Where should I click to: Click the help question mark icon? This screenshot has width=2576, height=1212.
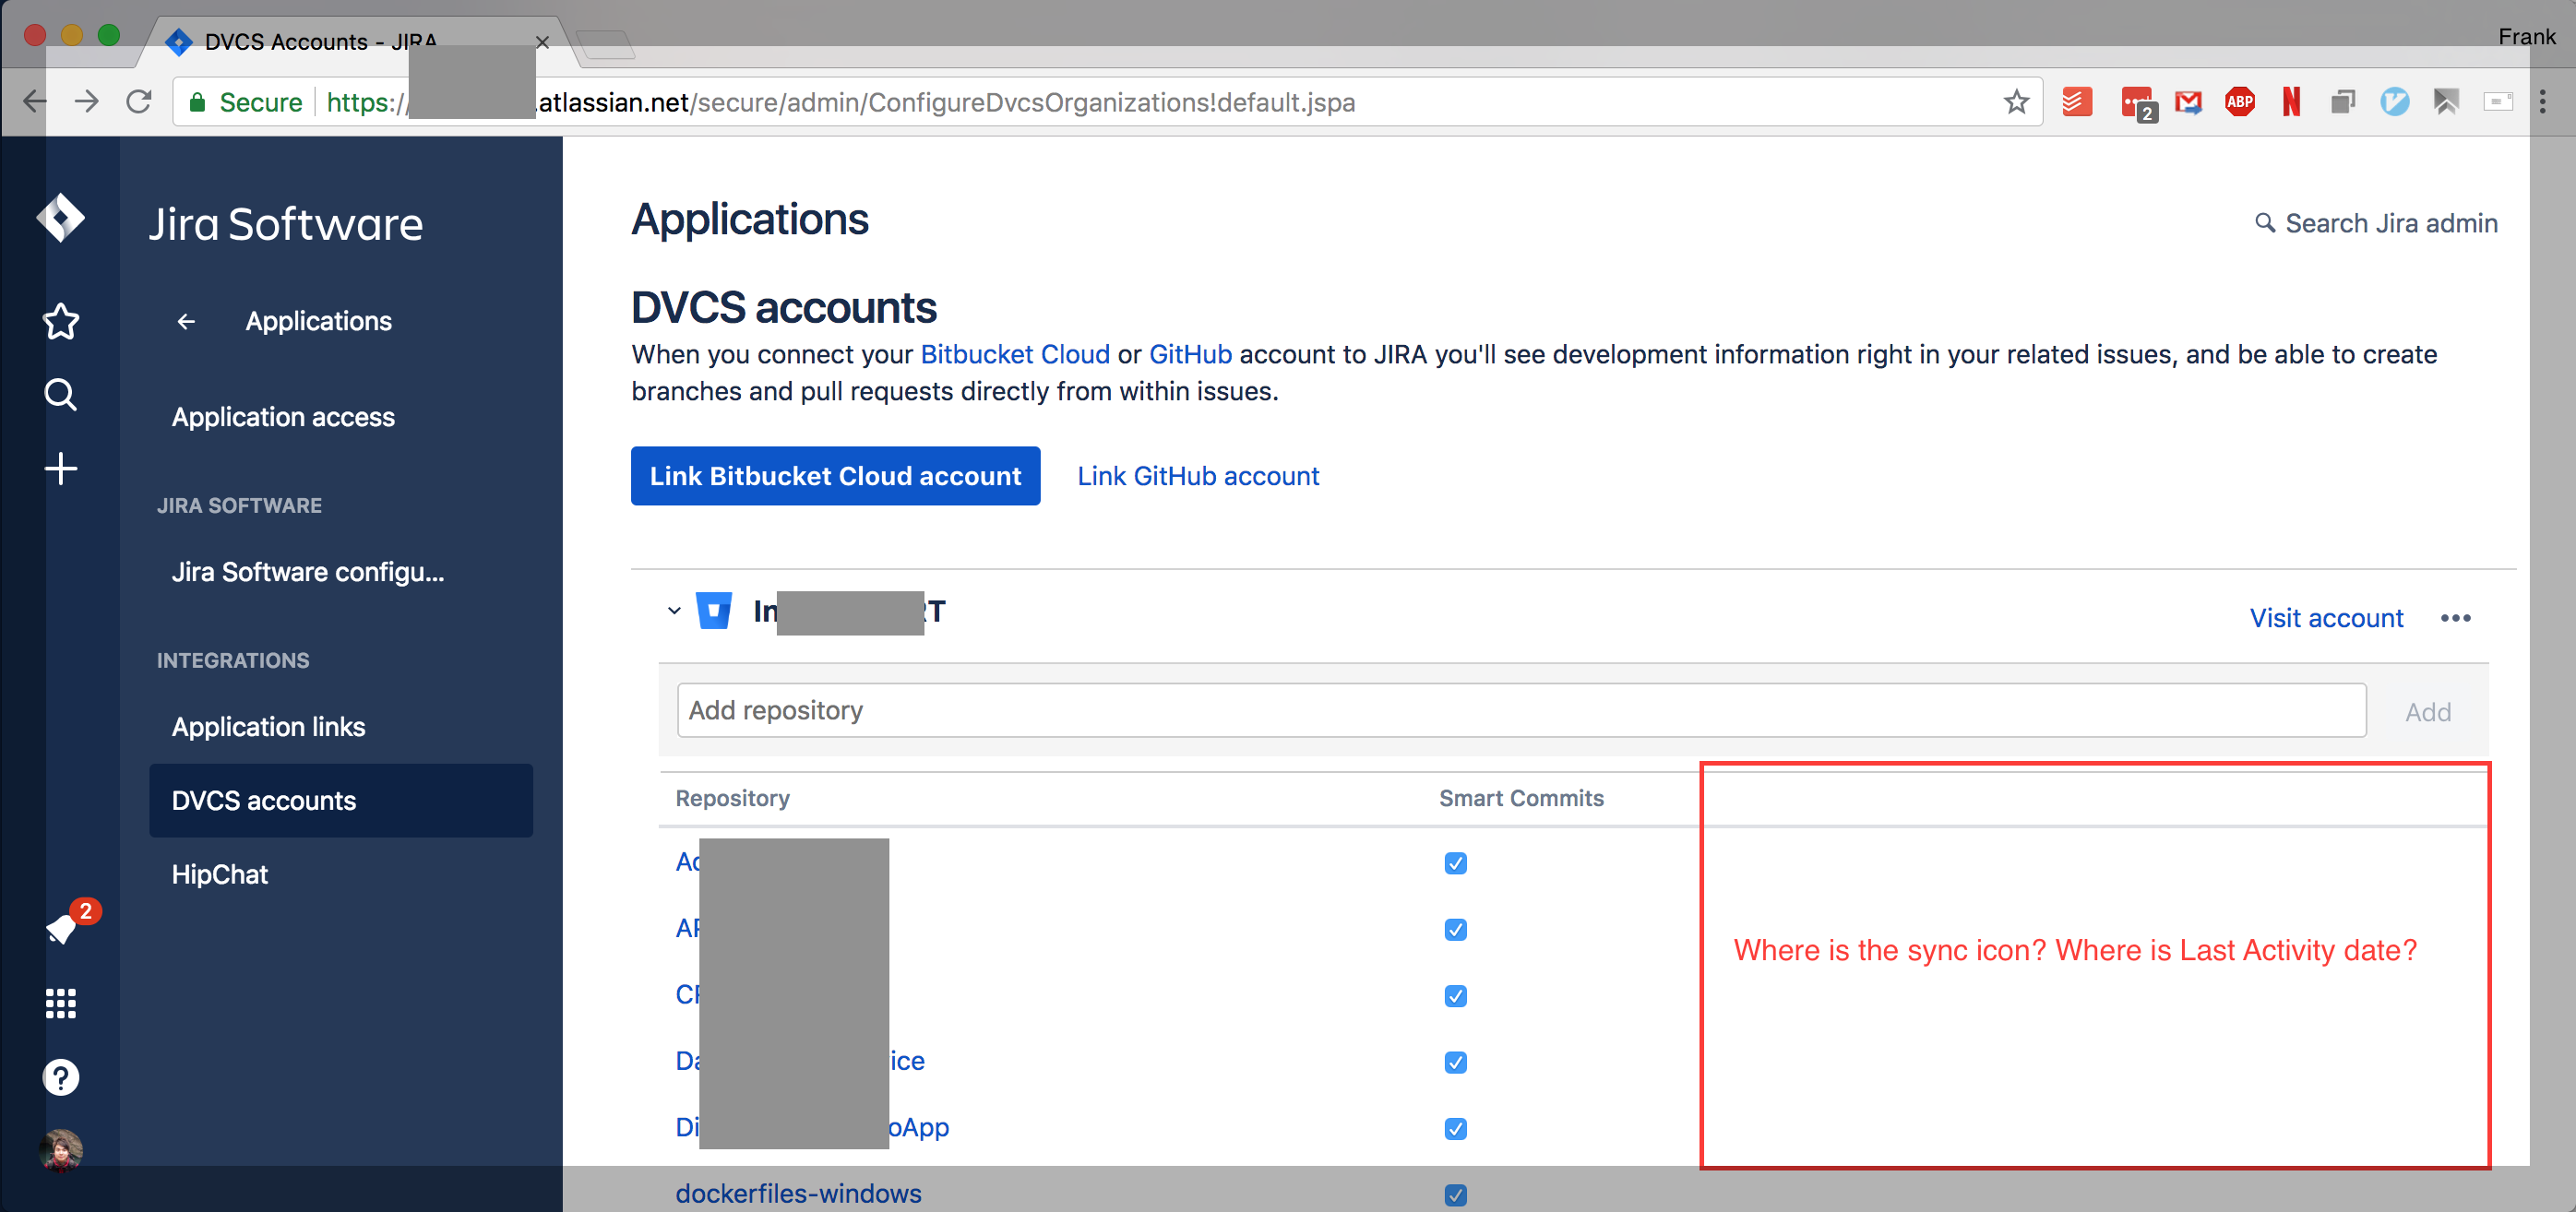(x=61, y=1077)
